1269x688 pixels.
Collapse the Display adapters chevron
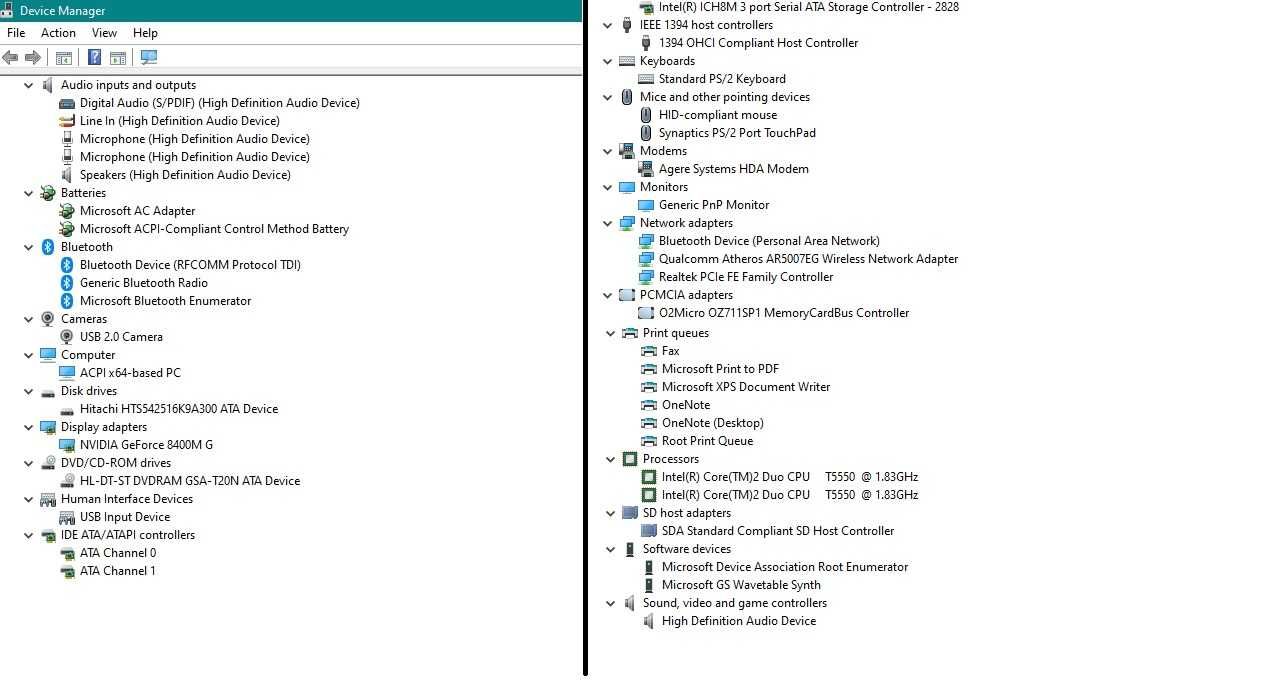28,427
